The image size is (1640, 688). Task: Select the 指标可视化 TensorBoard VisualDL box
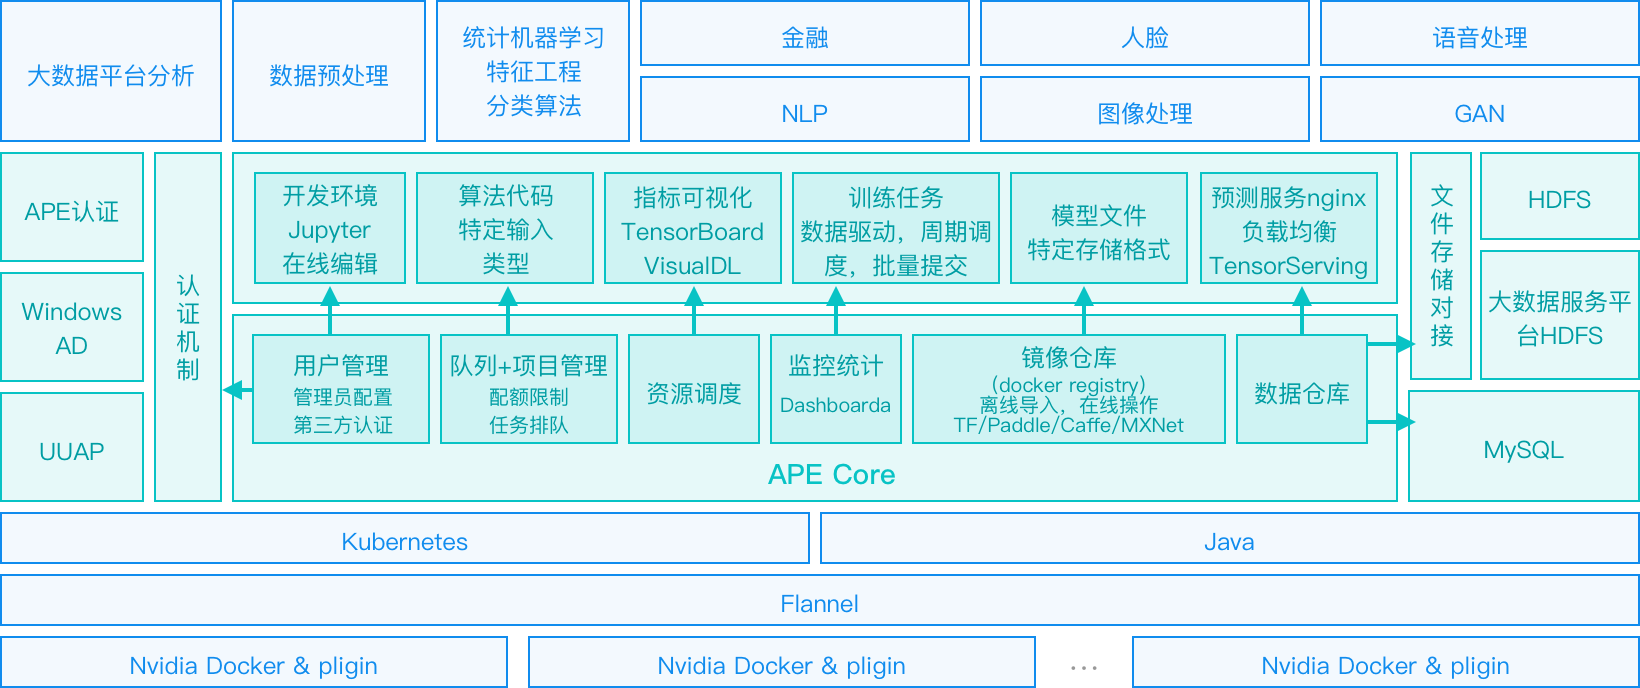(x=693, y=228)
